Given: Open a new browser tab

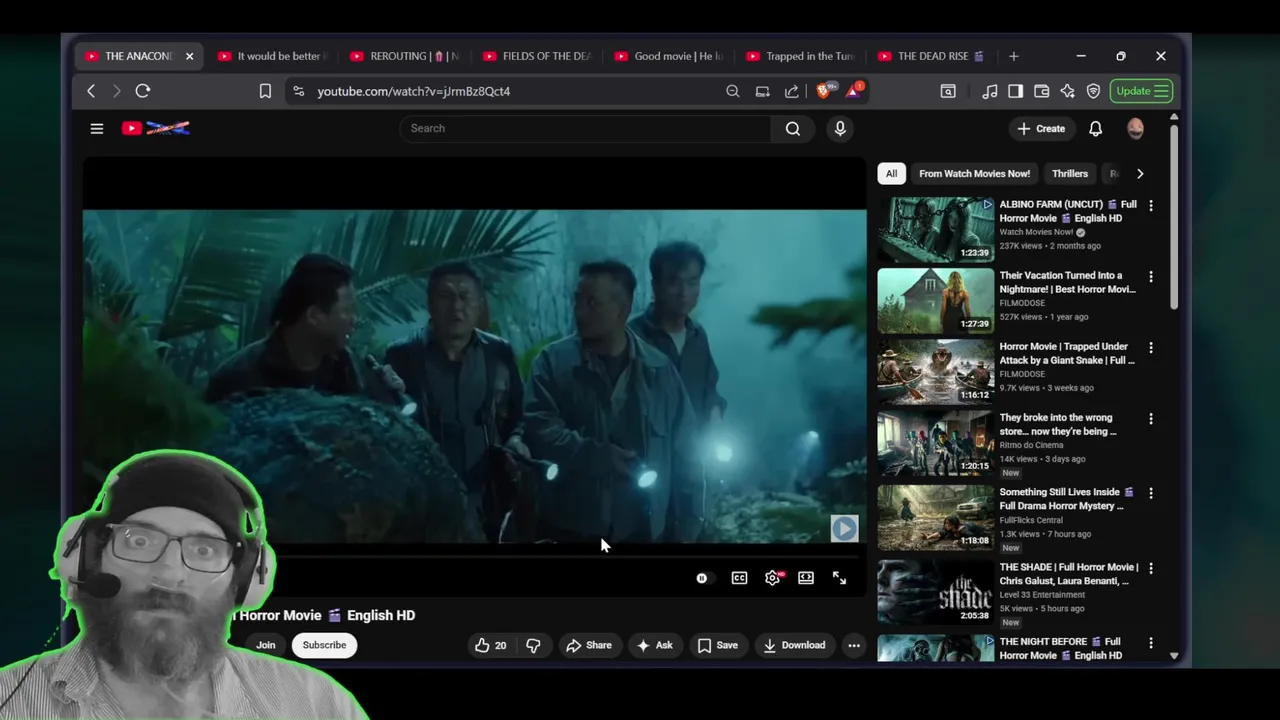Looking at the screenshot, I should pyautogui.click(x=1014, y=56).
